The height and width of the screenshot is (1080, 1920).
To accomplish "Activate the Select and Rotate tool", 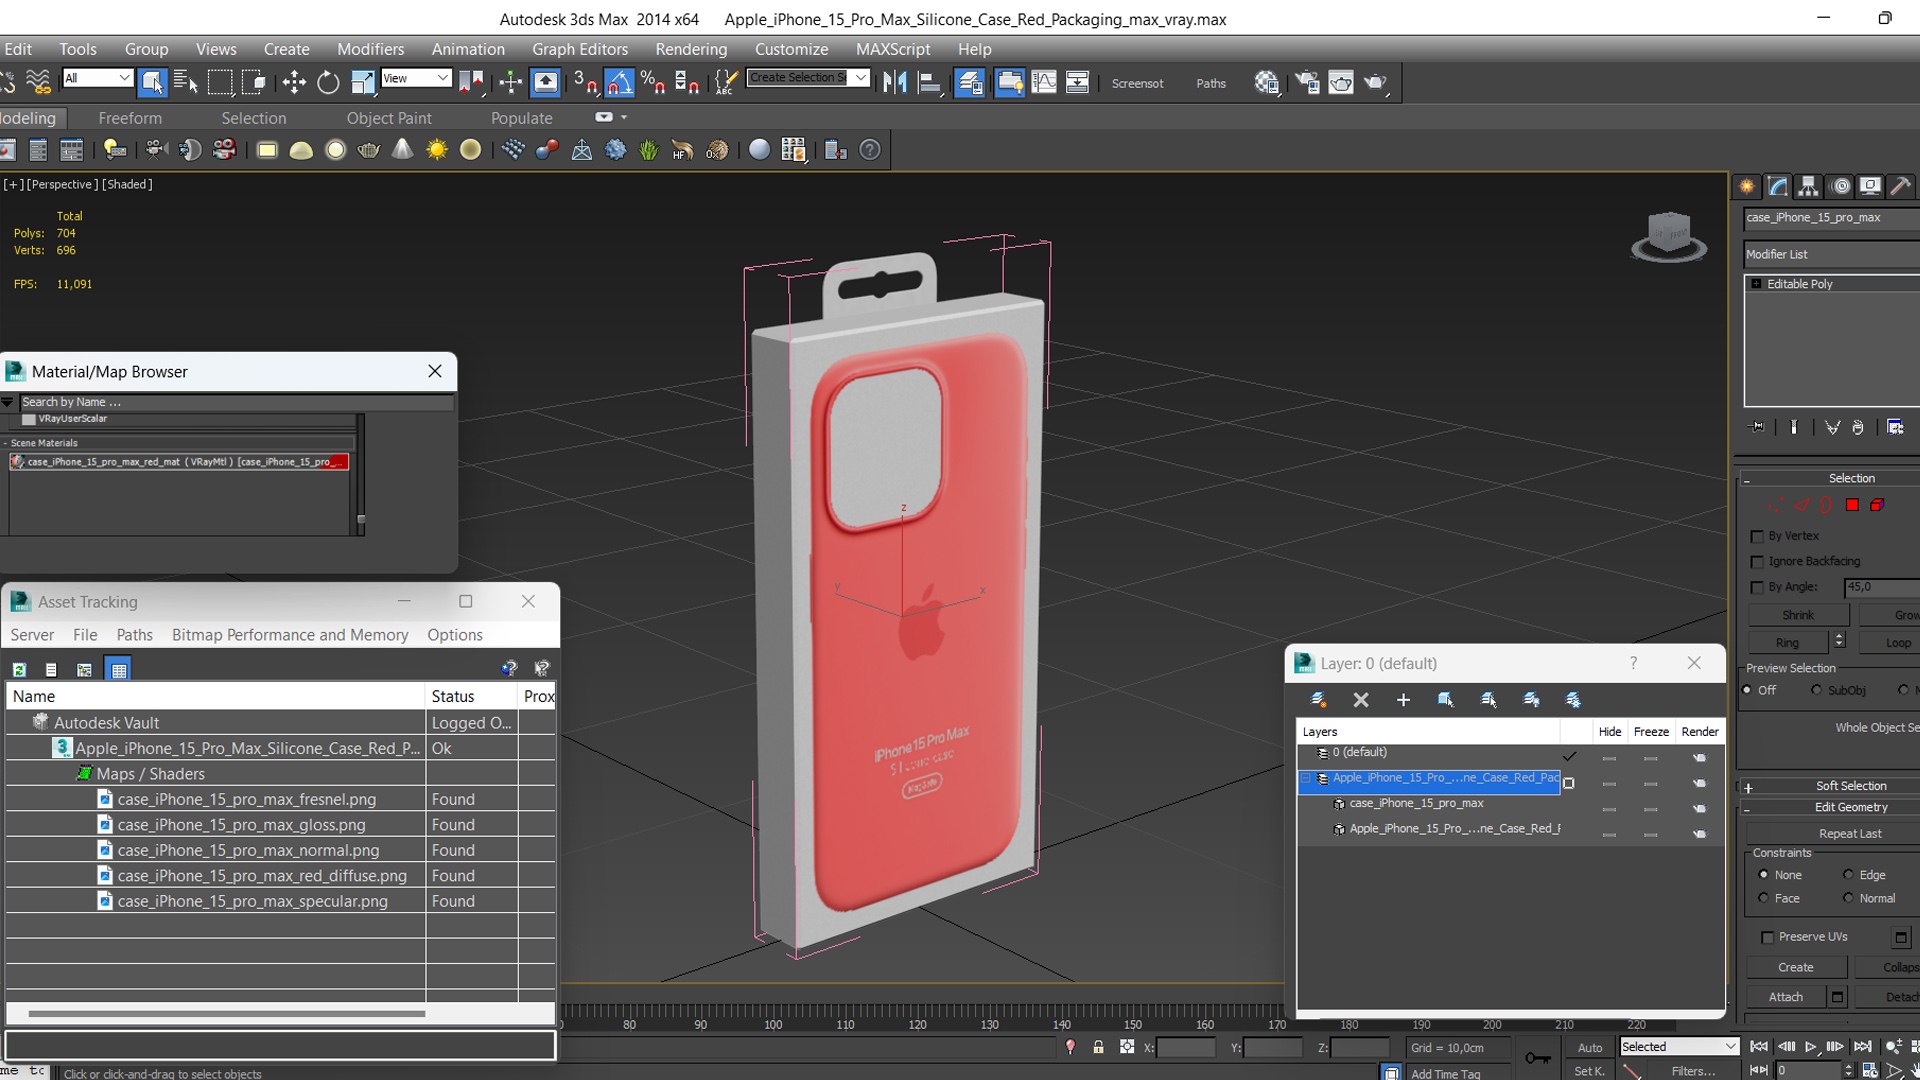I will click(x=328, y=82).
